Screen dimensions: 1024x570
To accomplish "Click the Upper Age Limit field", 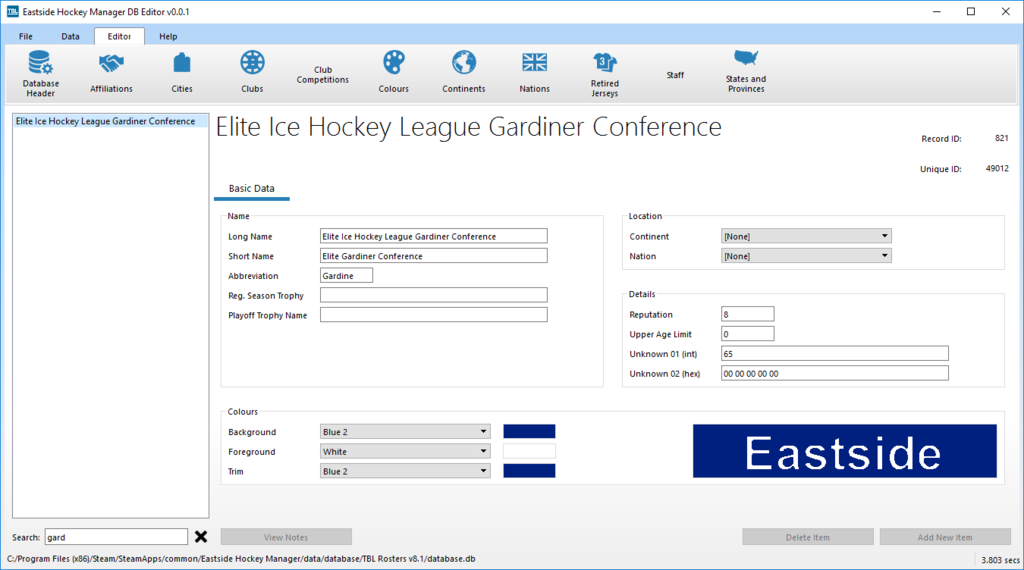I will 748,334.
